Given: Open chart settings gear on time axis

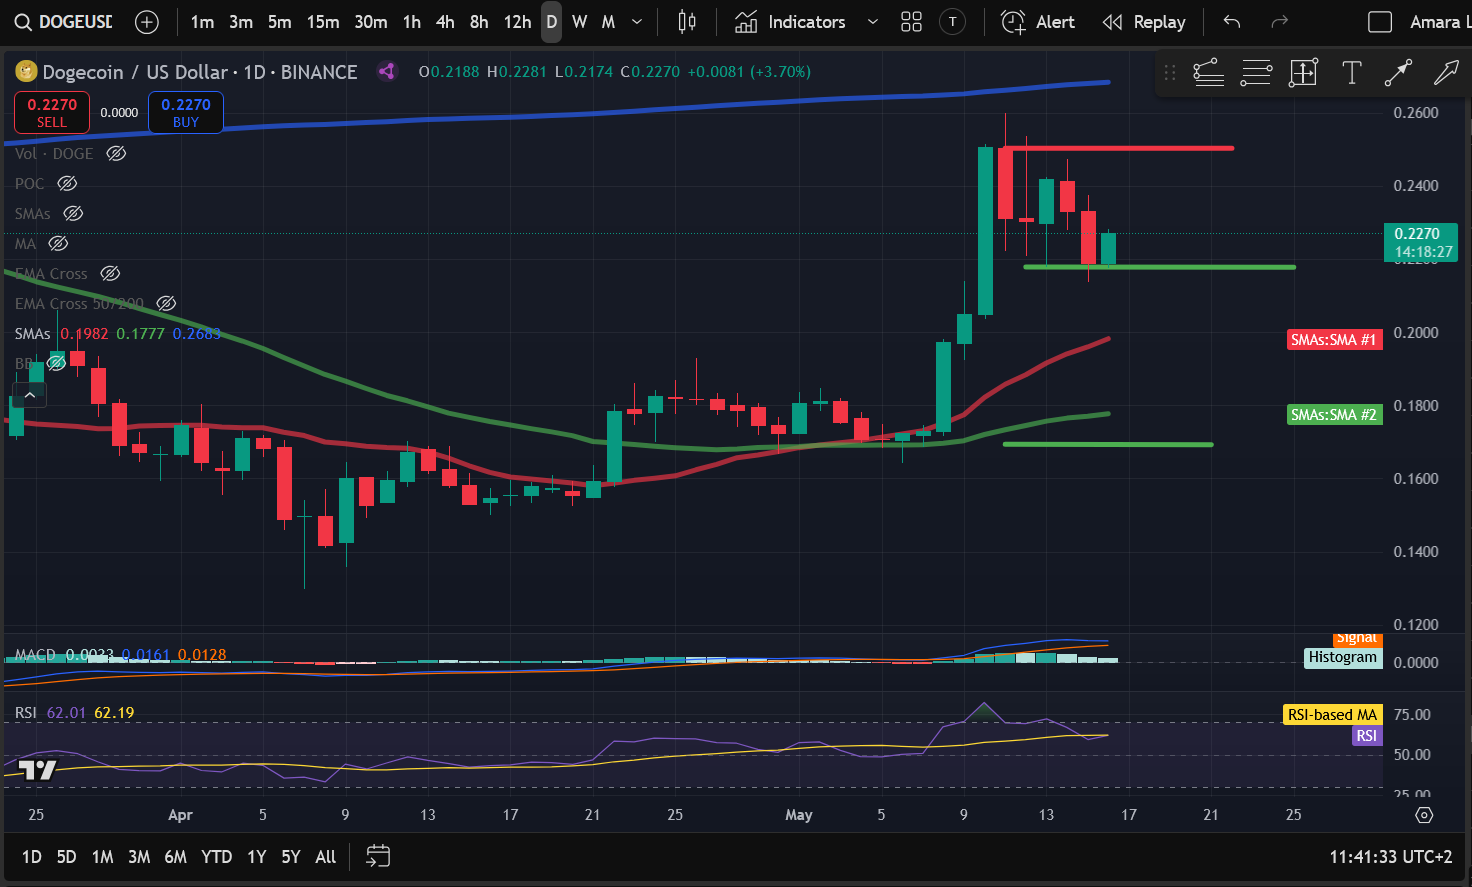Looking at the screenshot, I should tap(1425, 815).
